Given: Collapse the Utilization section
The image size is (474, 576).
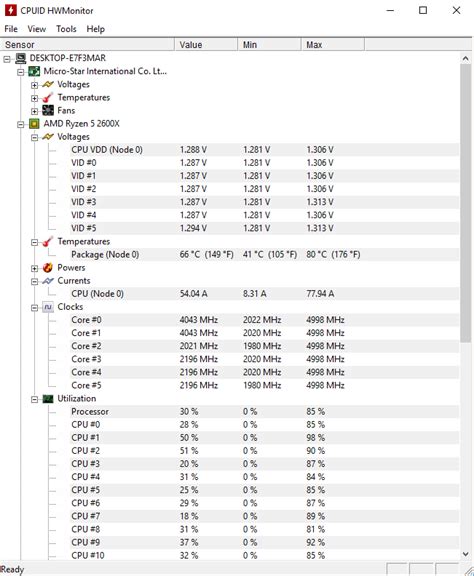Looking at the screenshot, I should pyautogui.click(x=35, y=400).
